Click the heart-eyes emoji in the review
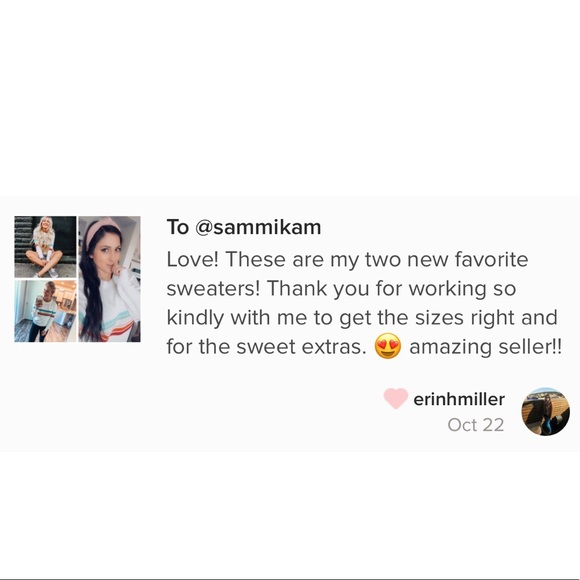Viewport: 580px width, 580px height. tap(388, 346)
